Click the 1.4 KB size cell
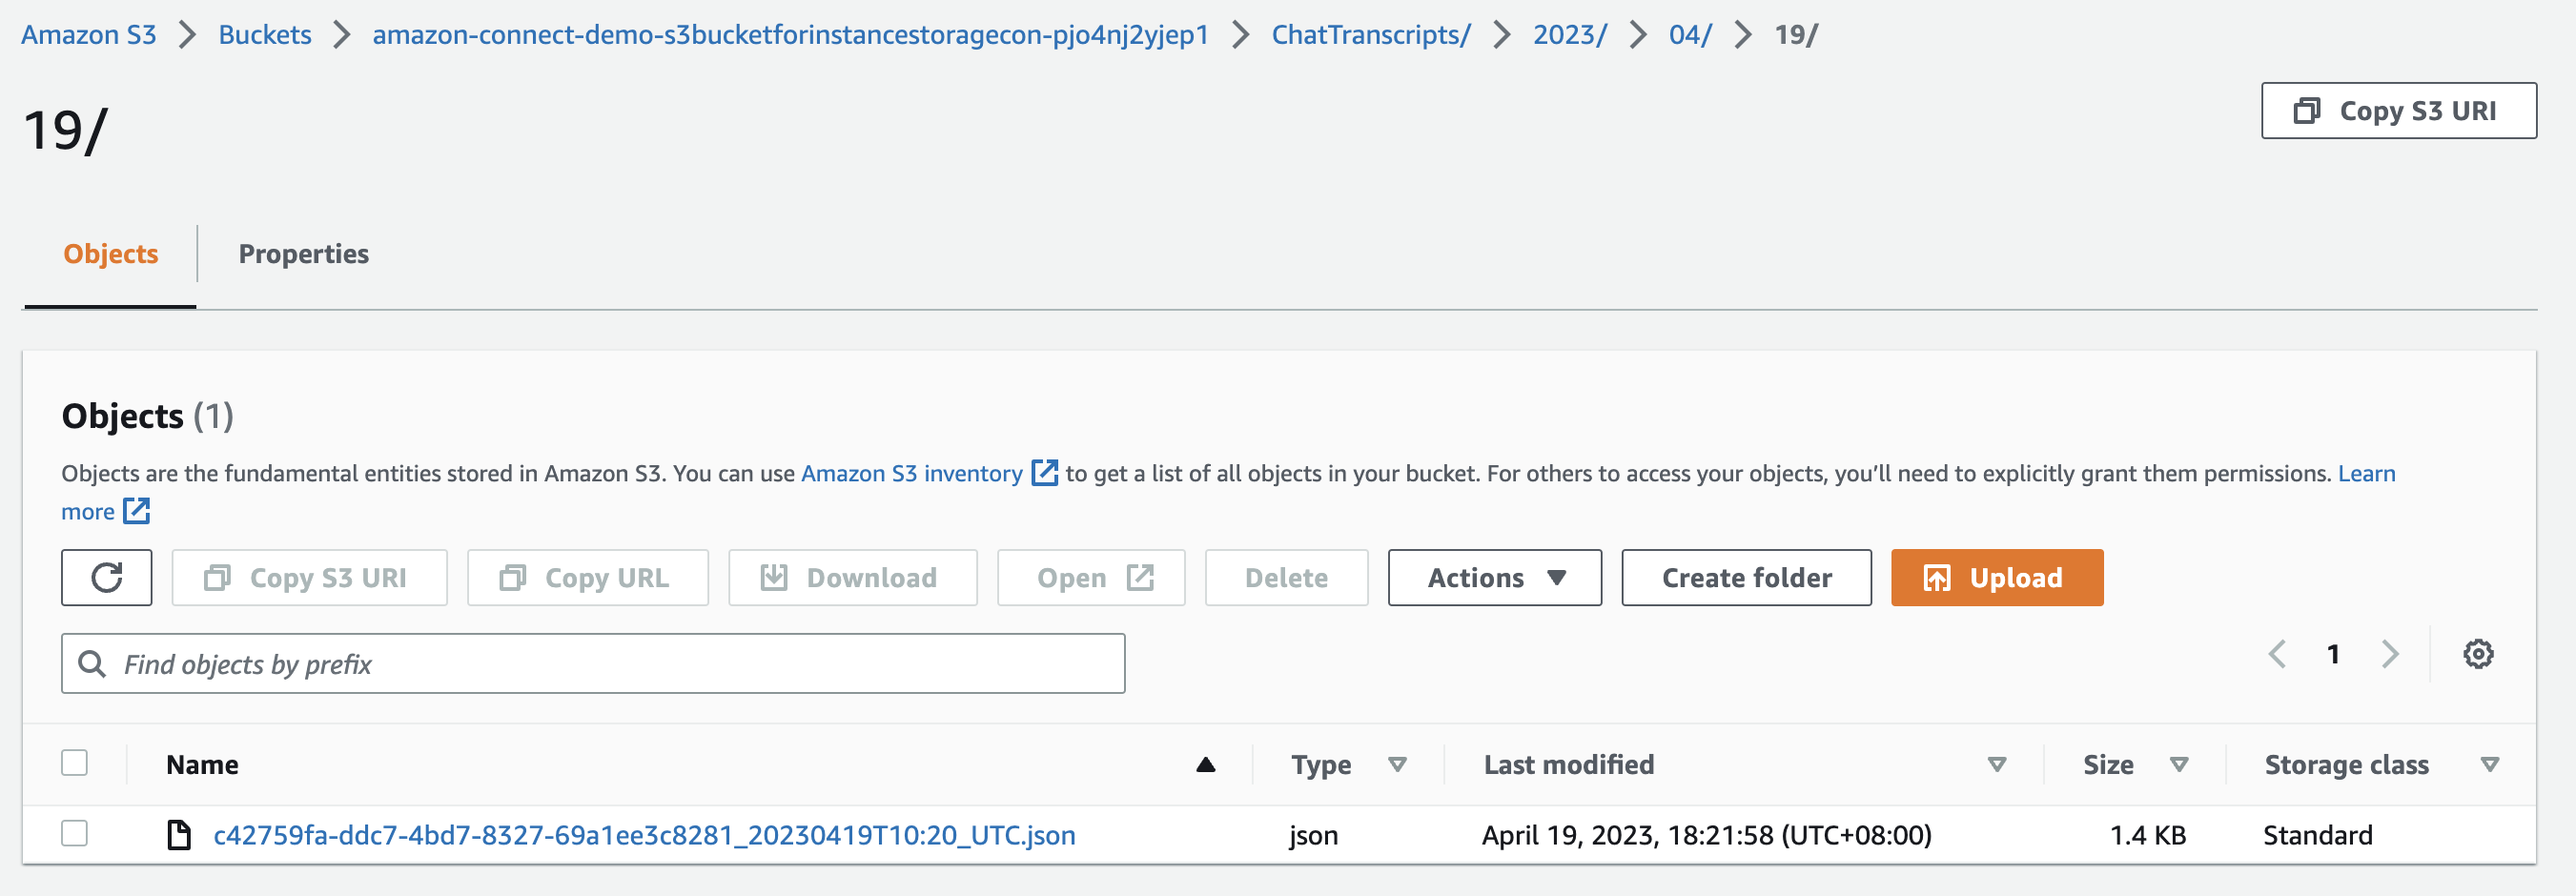 [2147, 834]
